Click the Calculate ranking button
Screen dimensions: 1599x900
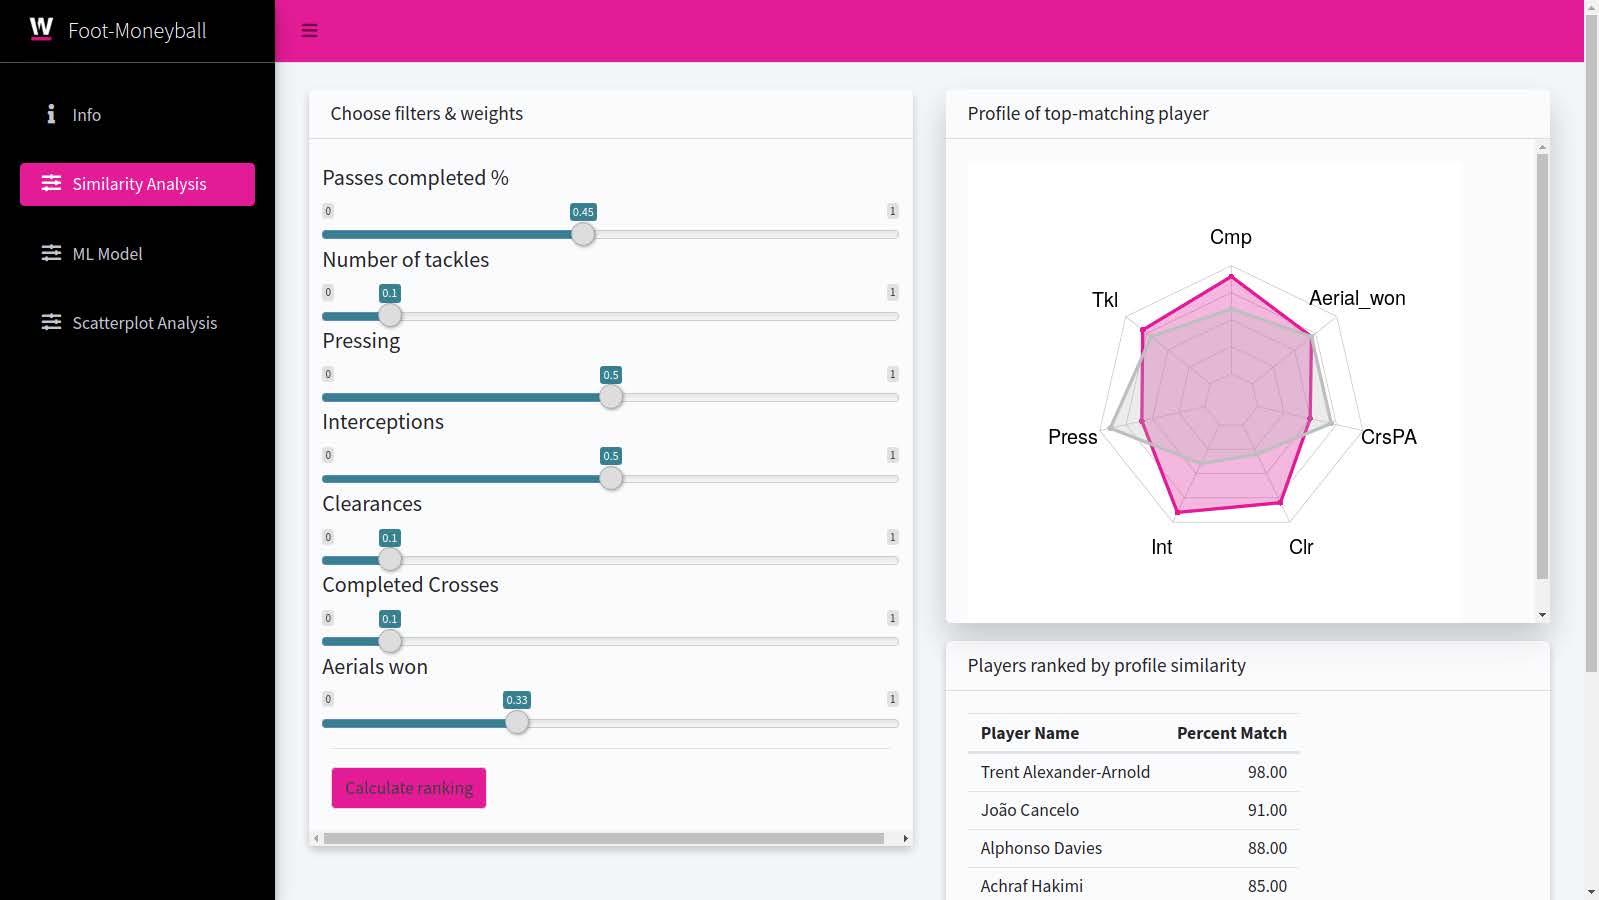click(409, 788)
